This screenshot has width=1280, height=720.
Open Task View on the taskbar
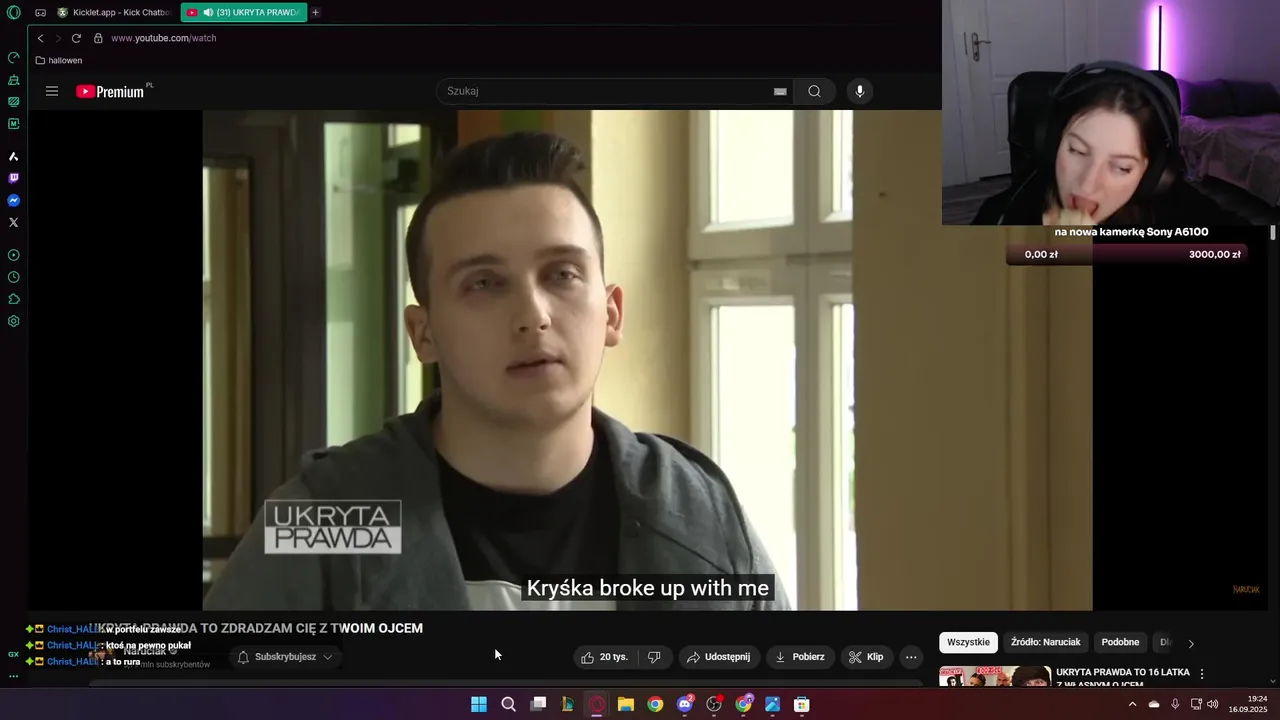[x=538, y=704]
